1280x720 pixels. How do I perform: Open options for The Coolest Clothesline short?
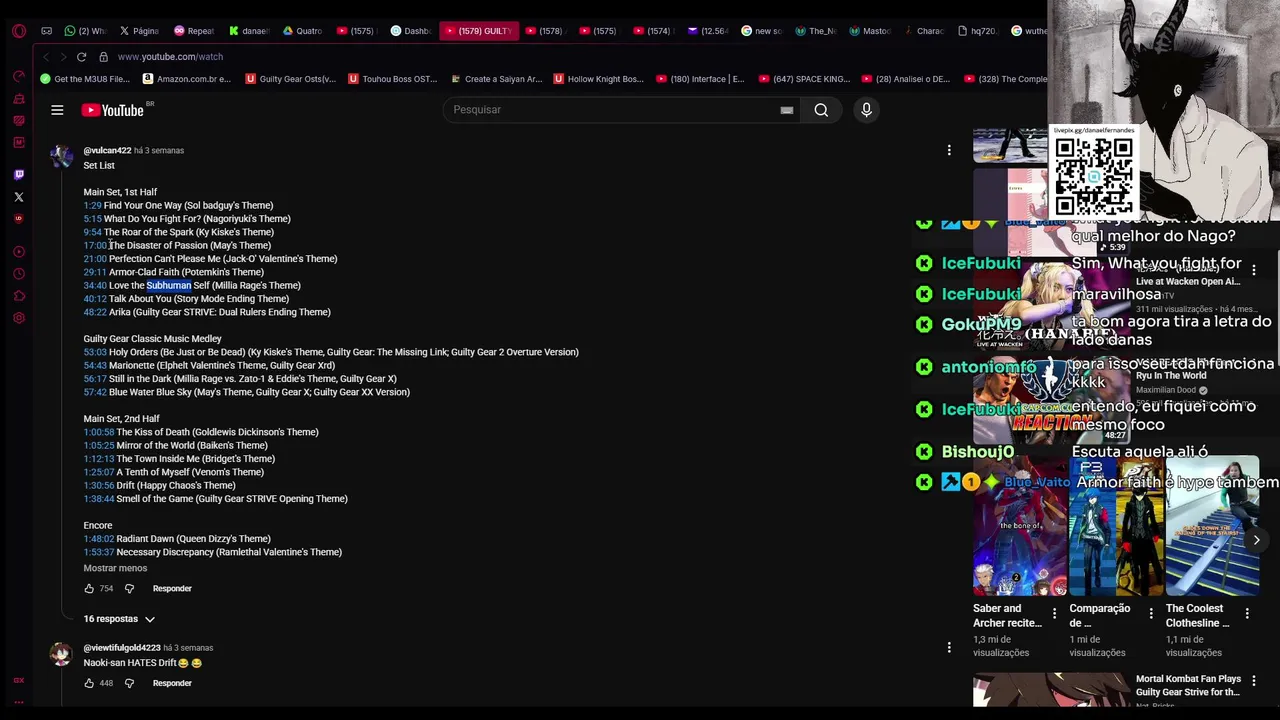1247,614
